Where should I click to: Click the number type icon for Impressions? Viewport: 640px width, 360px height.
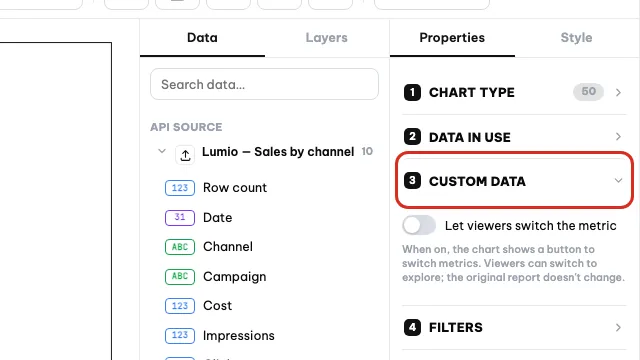(180, 336)
